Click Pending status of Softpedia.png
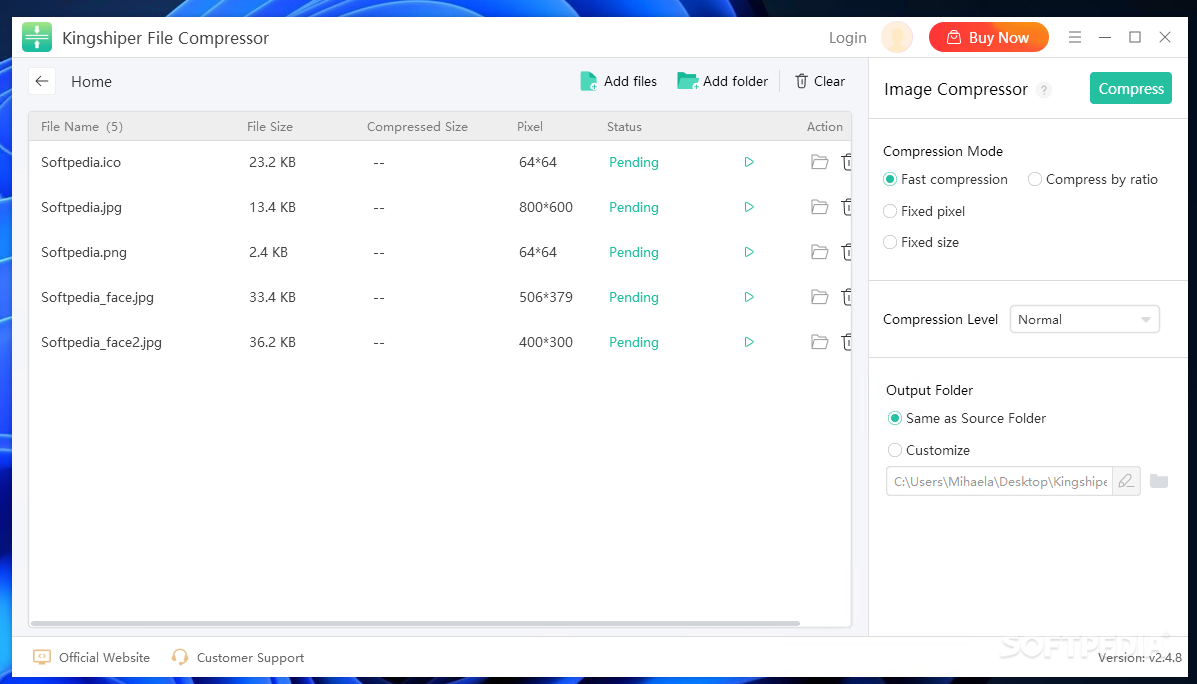This screenshot has height=684, width=1197. coord(634,252)
